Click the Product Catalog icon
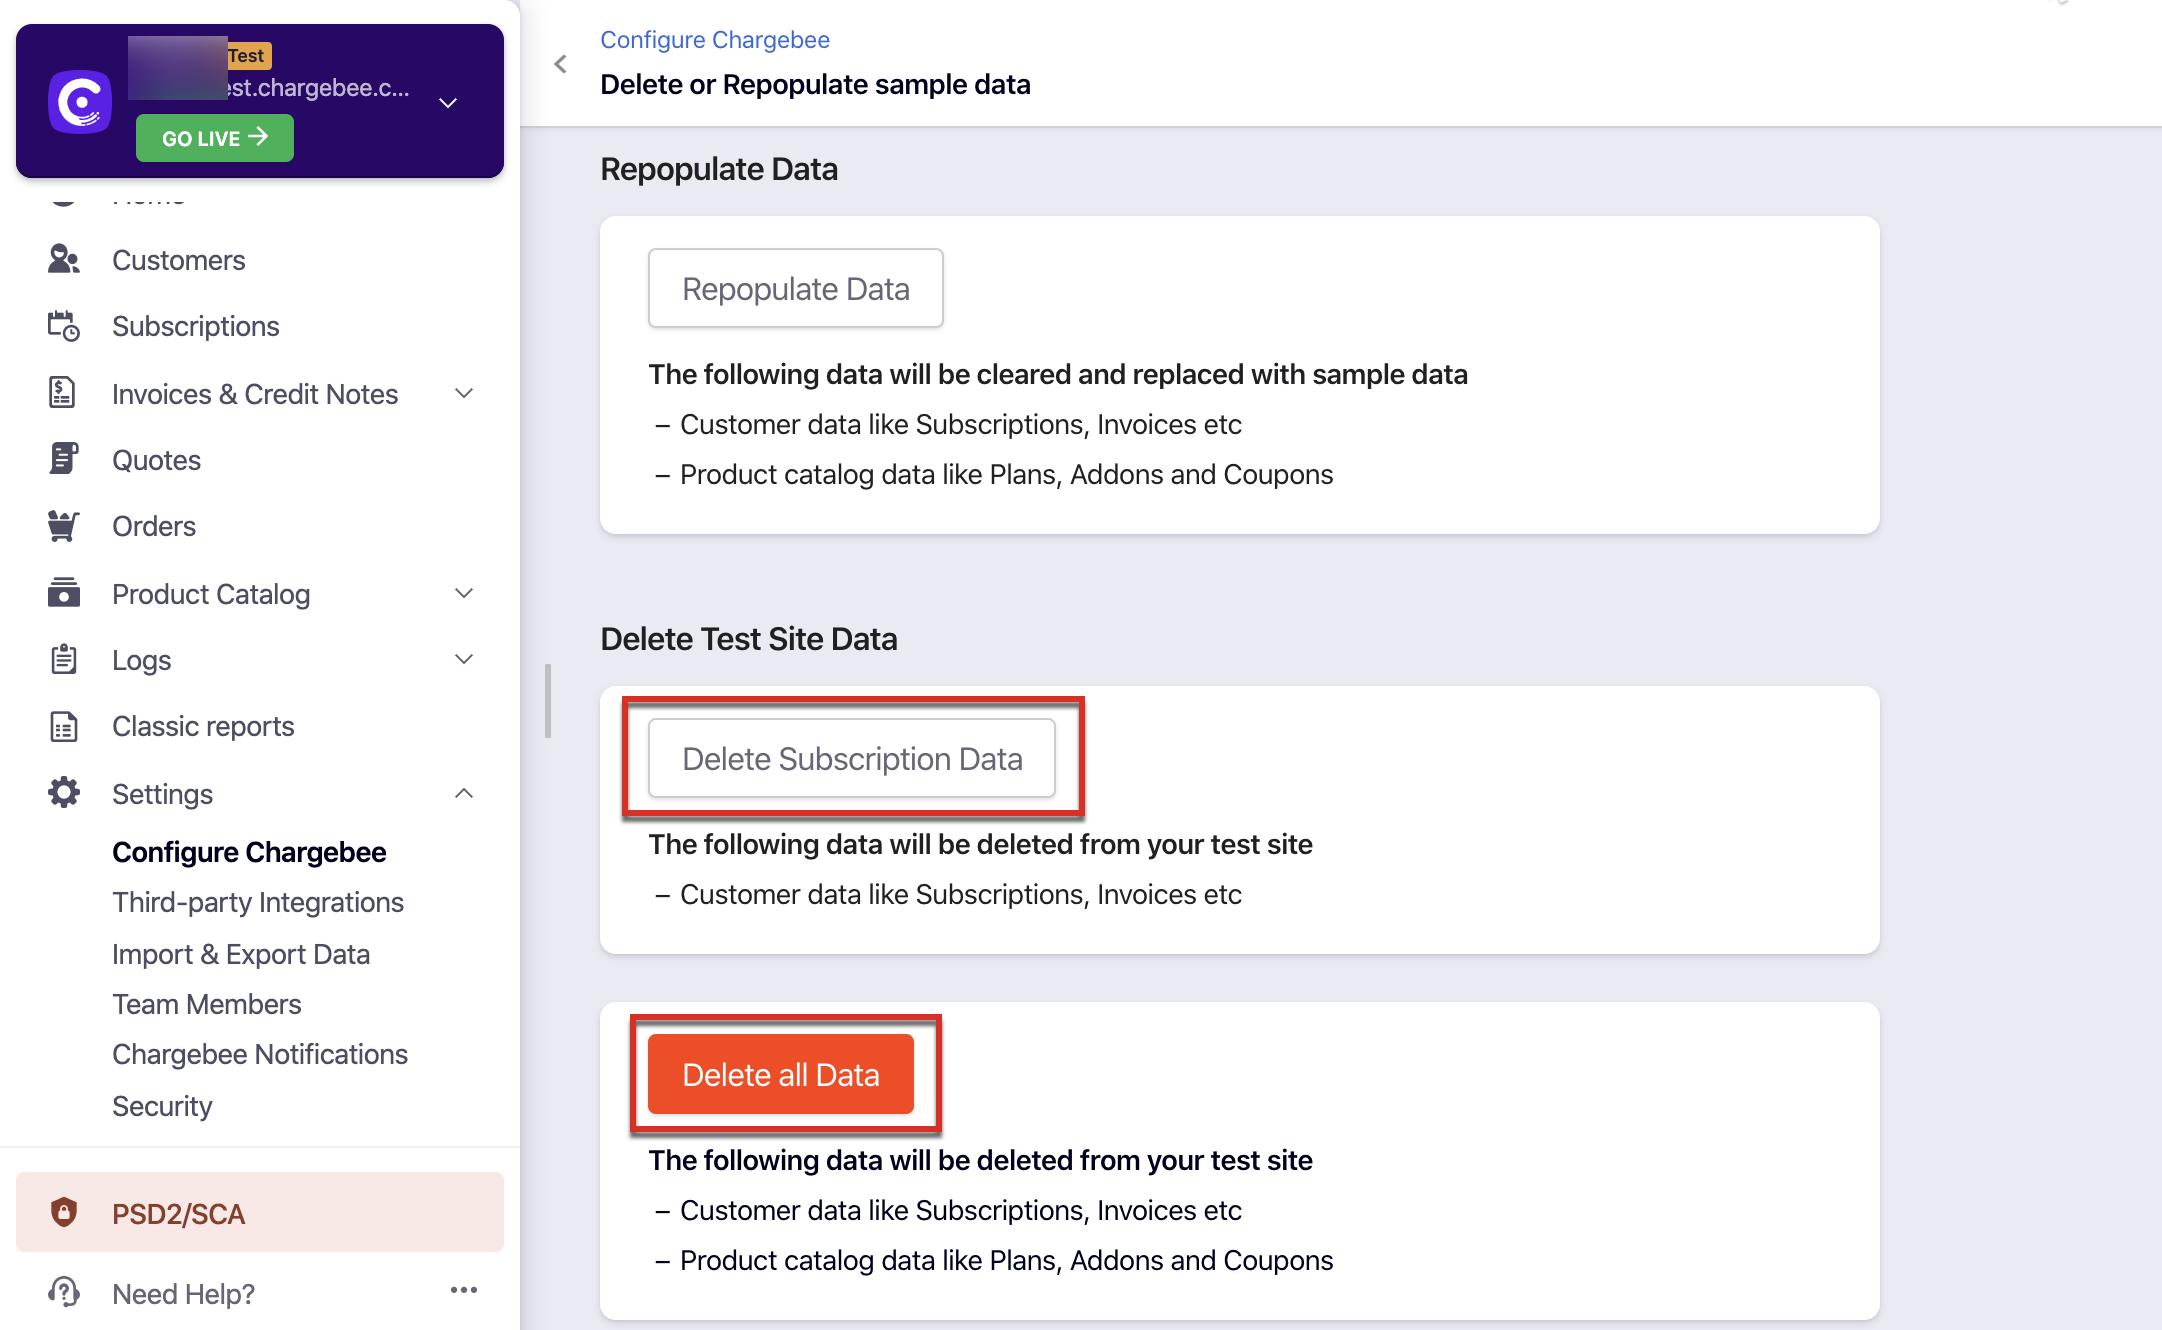This screenshot has height=1330, width=2162. [64, 592]
